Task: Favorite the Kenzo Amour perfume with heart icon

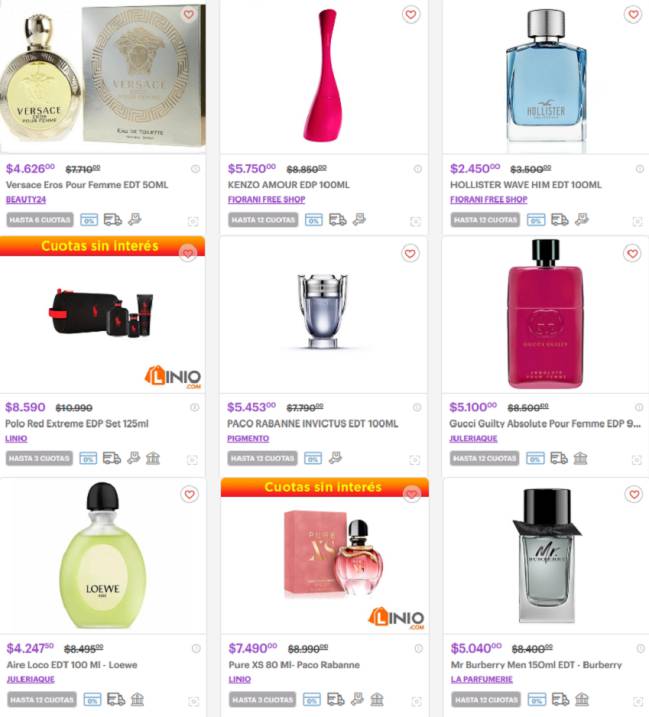Action: point(411,15)
